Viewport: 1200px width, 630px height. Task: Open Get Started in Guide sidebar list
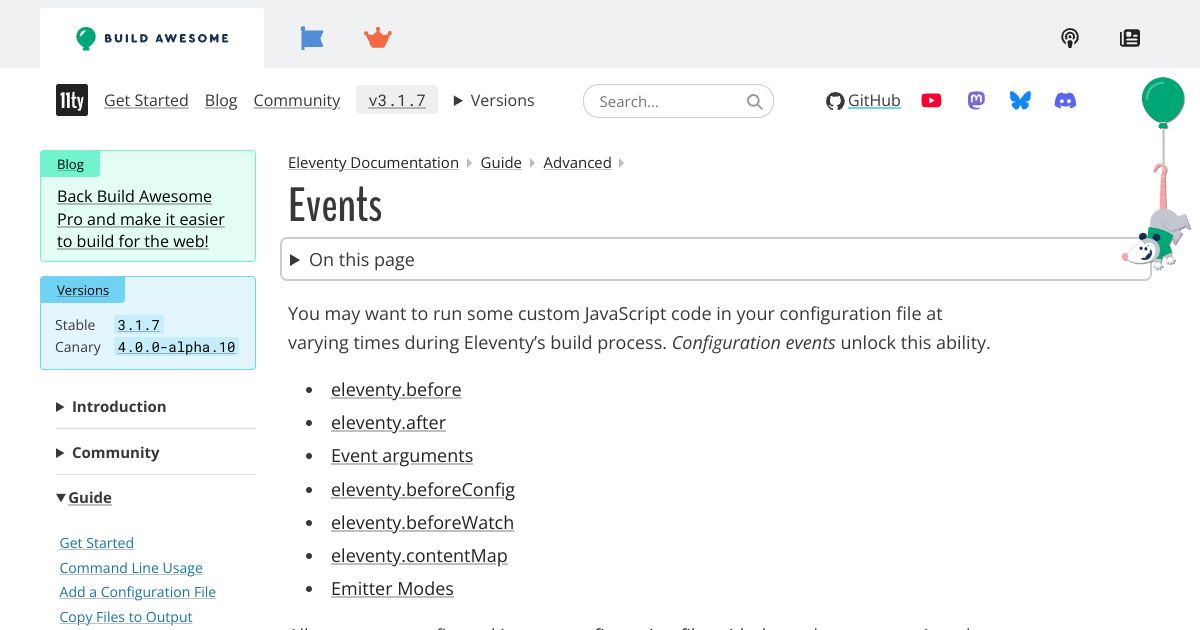pos(97,543)
